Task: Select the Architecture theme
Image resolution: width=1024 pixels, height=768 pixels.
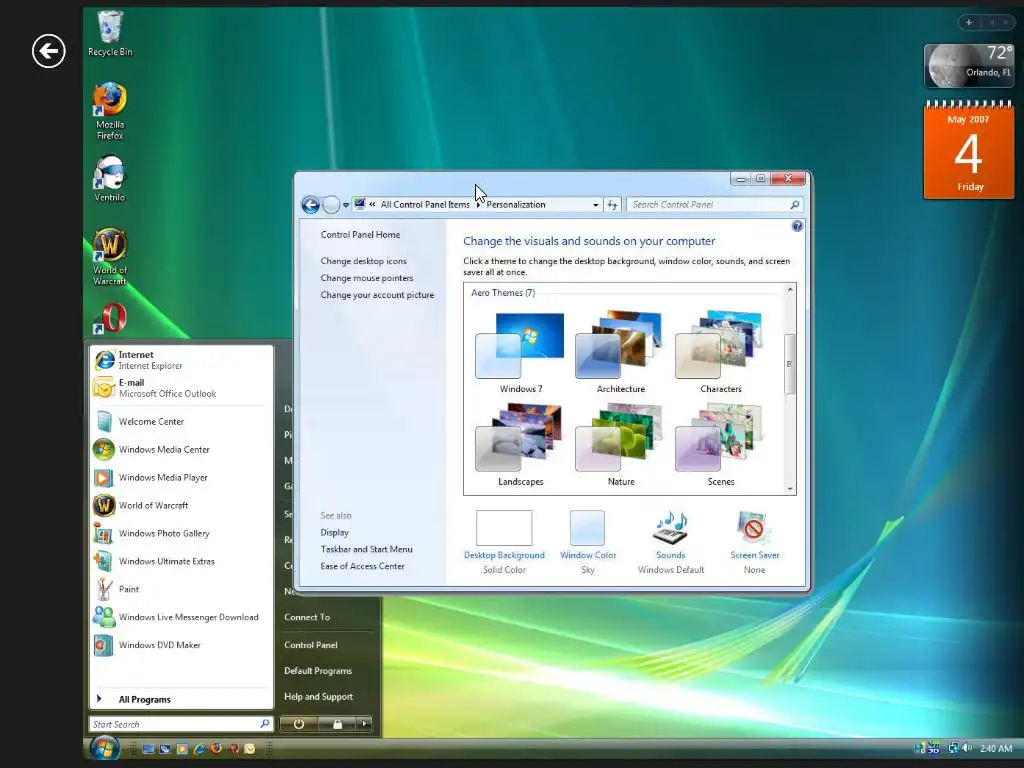Action: click(620, 353)
